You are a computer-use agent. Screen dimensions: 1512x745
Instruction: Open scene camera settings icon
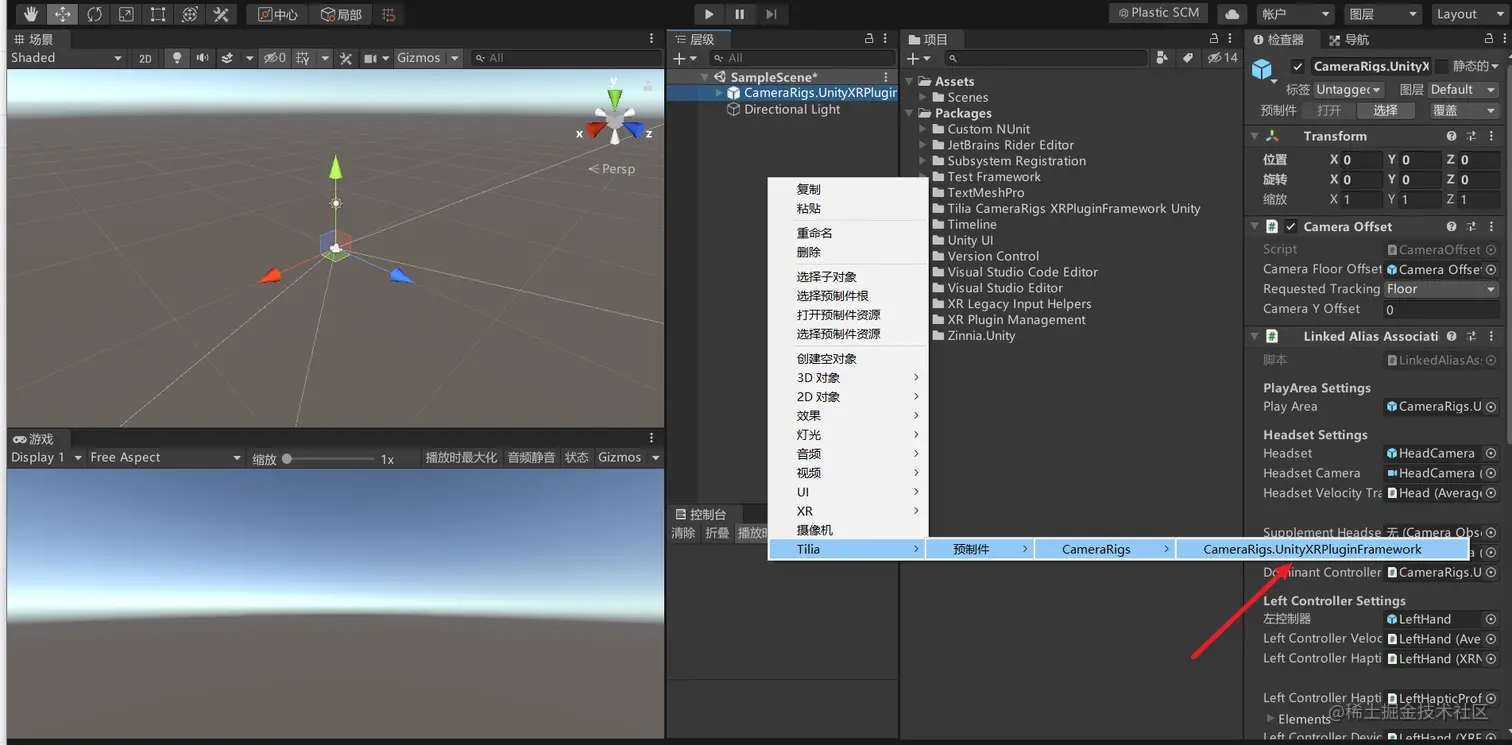coord(370,58)
